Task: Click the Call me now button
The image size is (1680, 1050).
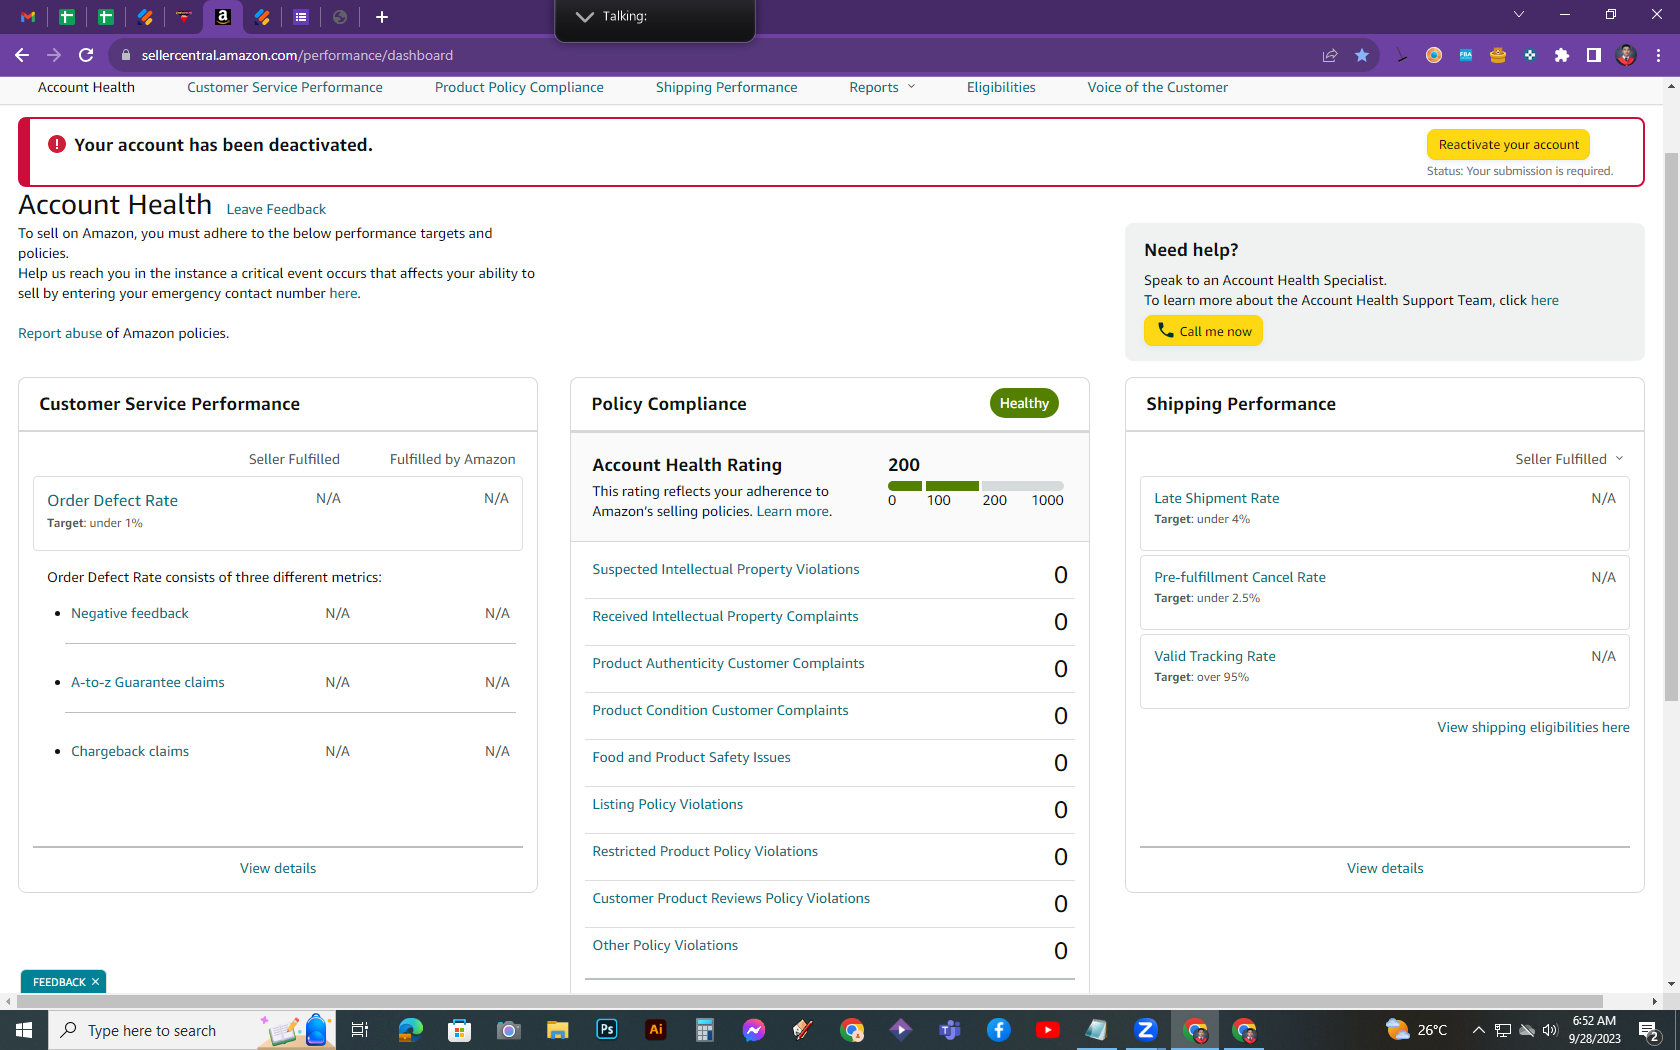Action: coord(1203,331)
